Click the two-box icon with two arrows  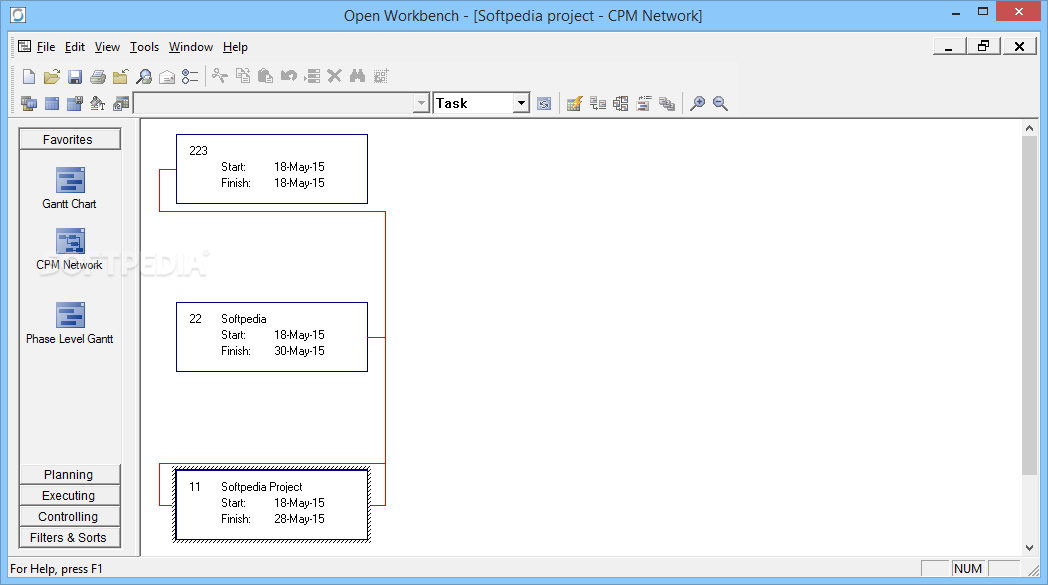[x=598, y=103]
